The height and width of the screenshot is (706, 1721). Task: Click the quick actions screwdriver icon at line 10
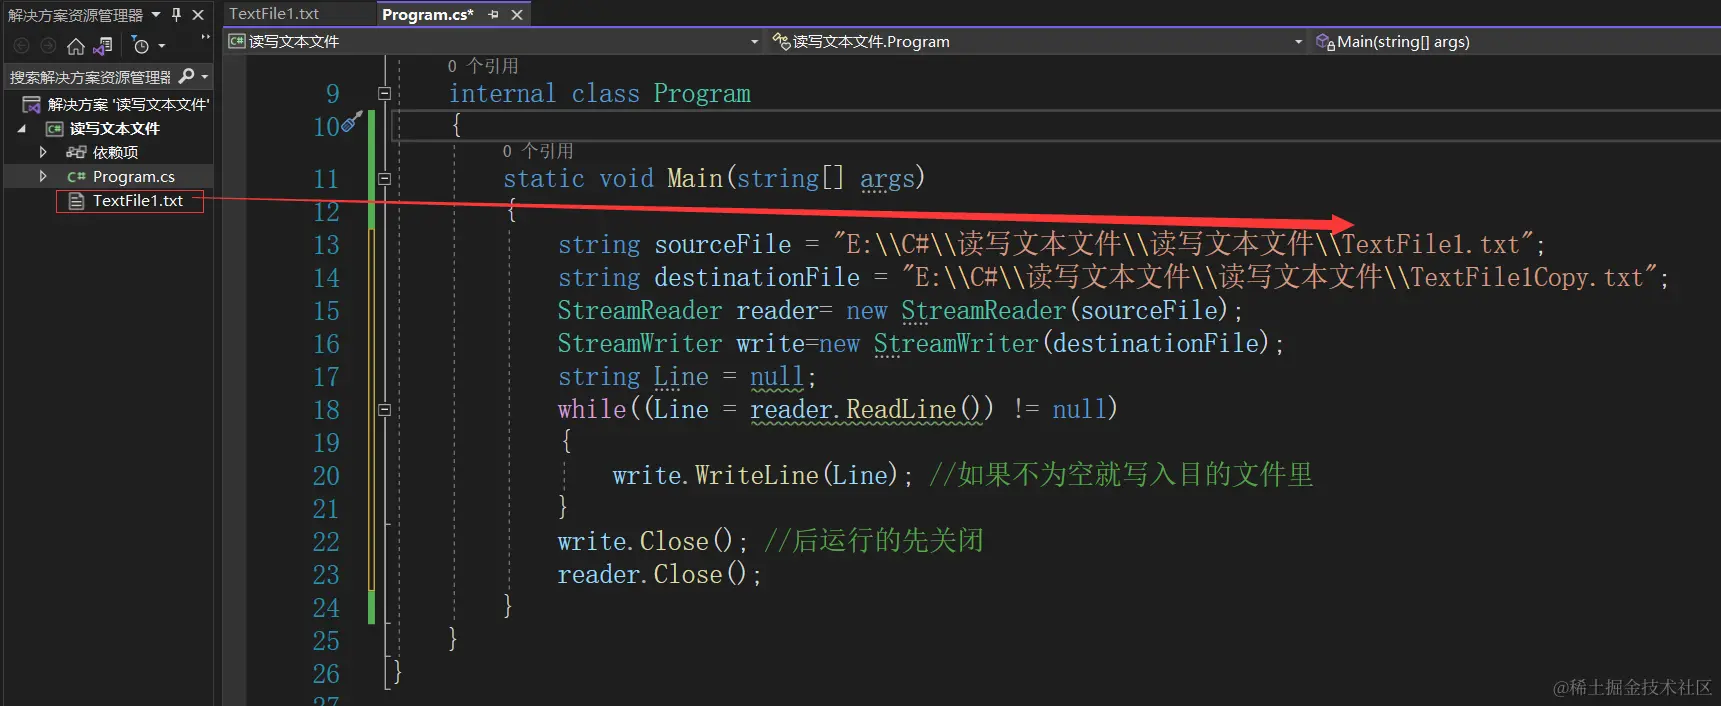[350, 123]
